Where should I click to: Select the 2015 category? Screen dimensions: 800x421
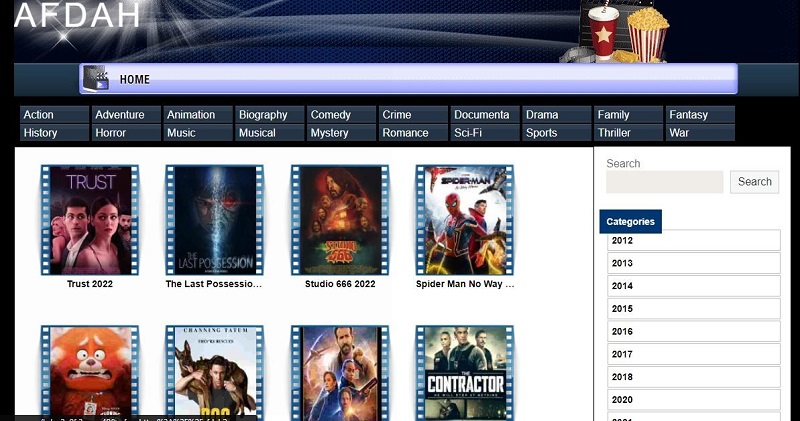tap(693, 309)
